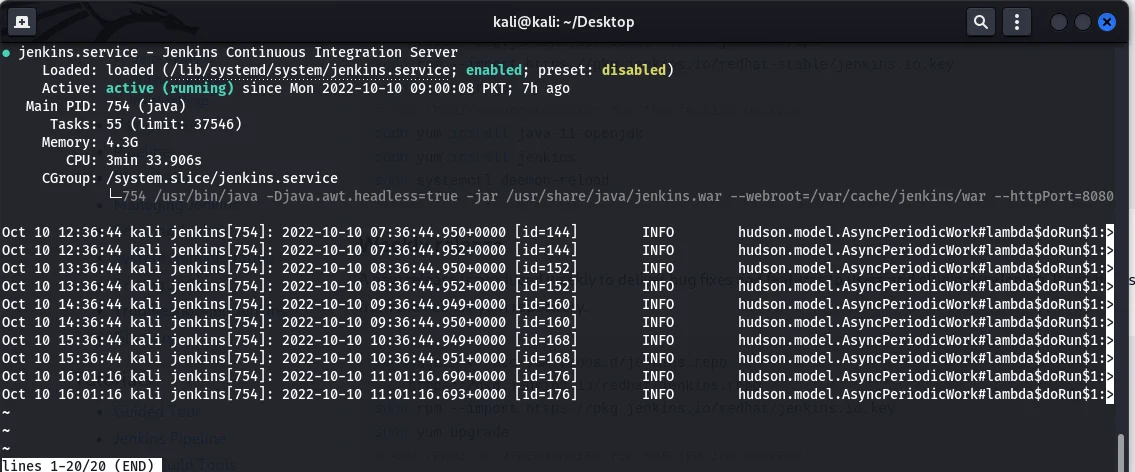Click the green 'enabled' word in Loaded line
The image size is (1135, 472).
tap(494, 70)
